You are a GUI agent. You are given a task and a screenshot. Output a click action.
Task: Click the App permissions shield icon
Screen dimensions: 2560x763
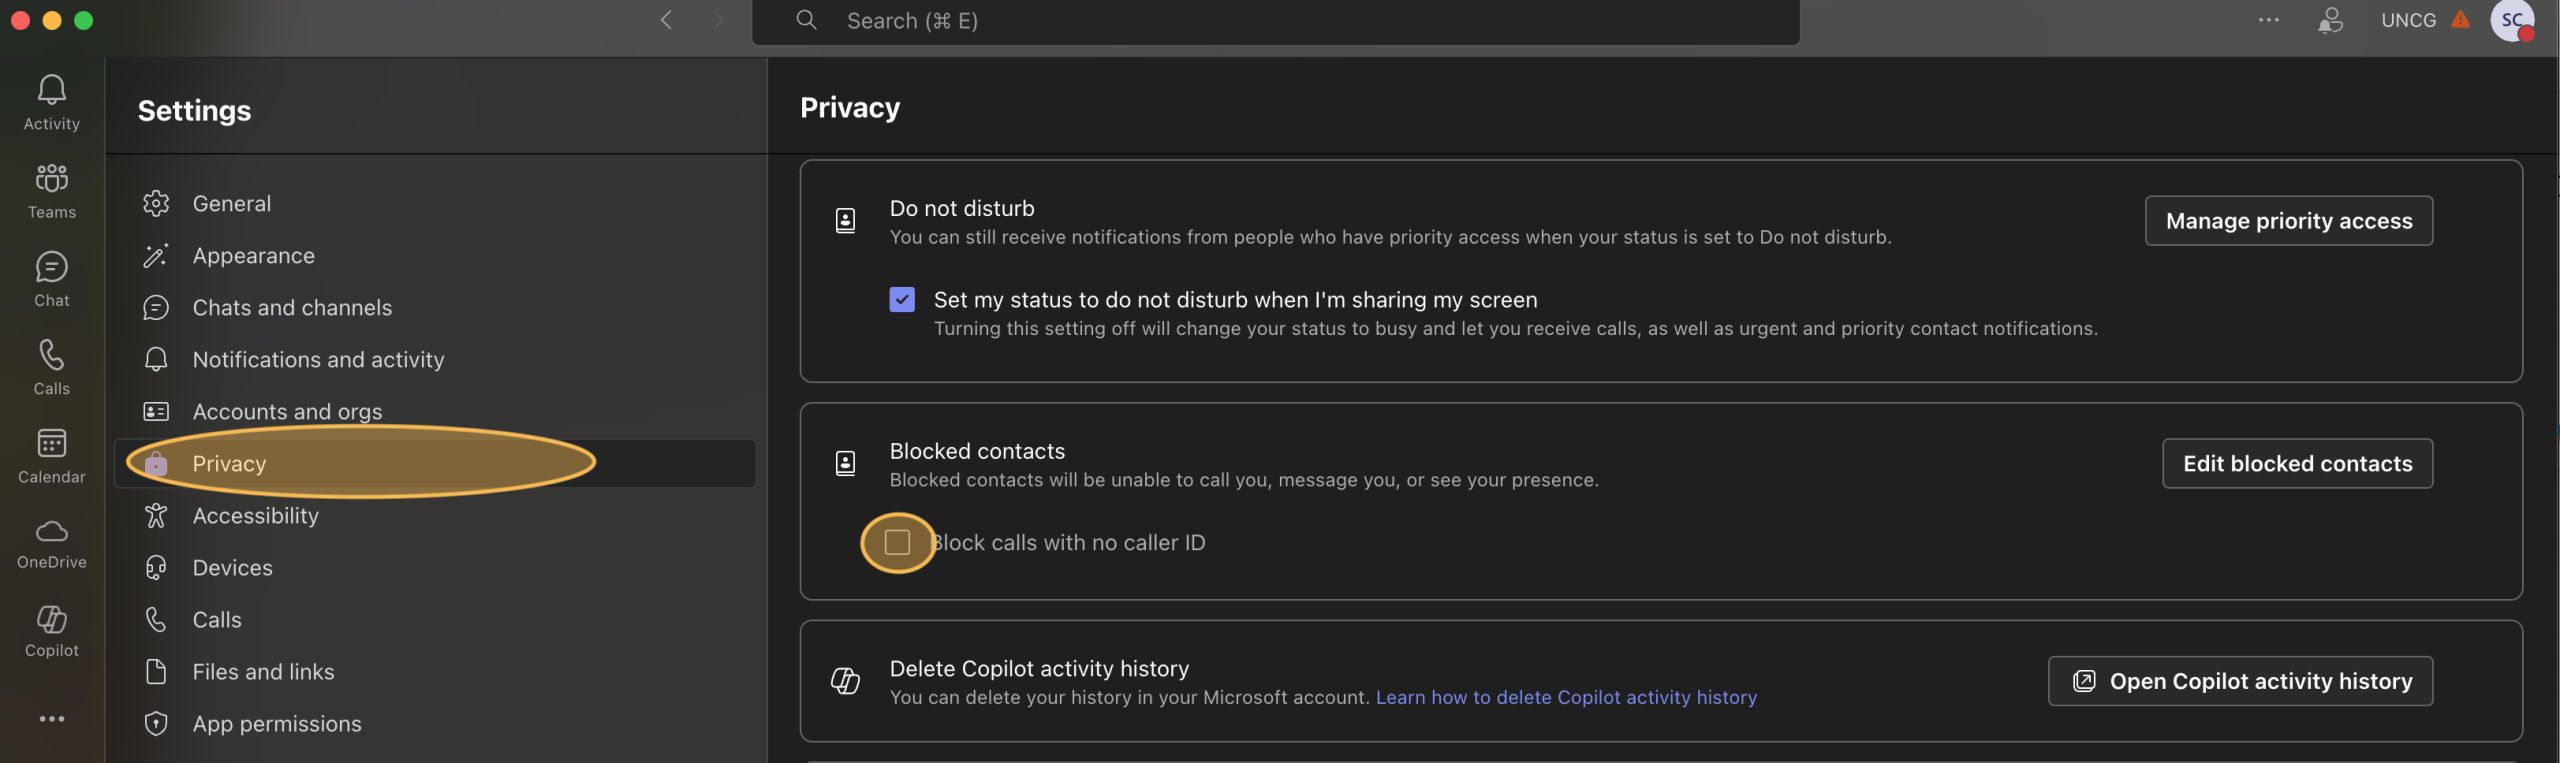(x=156, y=723)
